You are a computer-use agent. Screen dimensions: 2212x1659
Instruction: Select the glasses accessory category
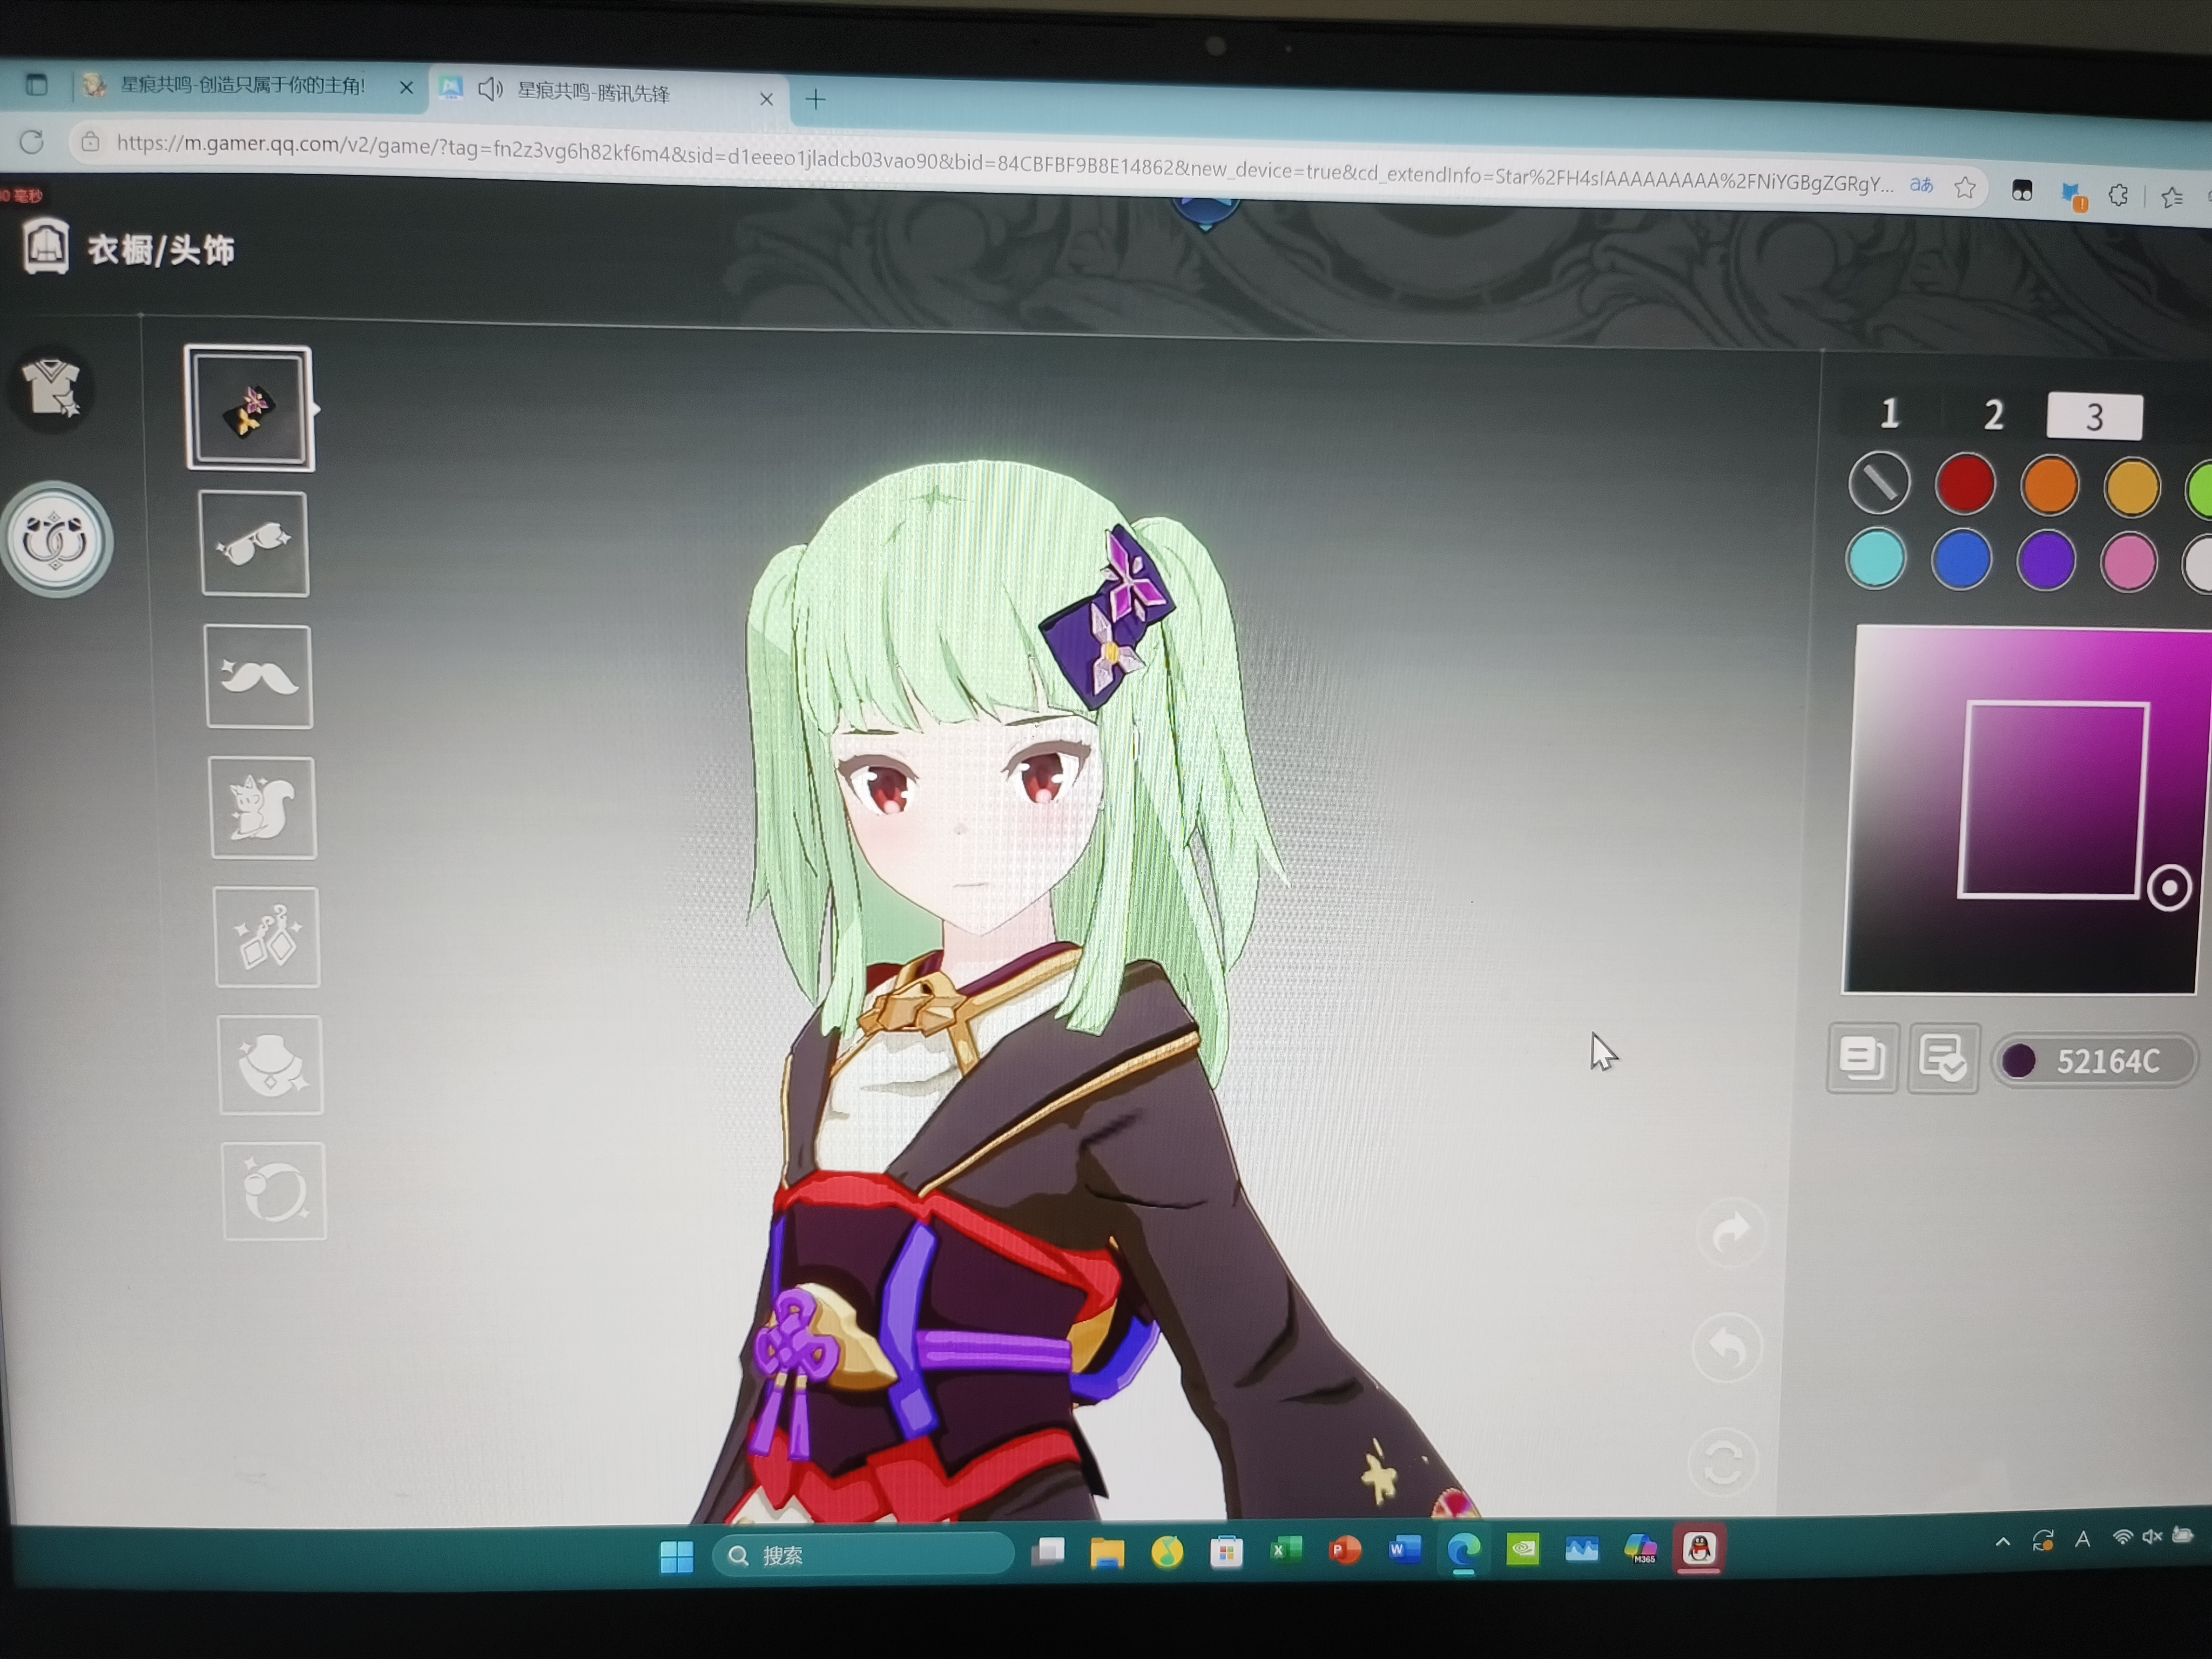tap(255, 544)
